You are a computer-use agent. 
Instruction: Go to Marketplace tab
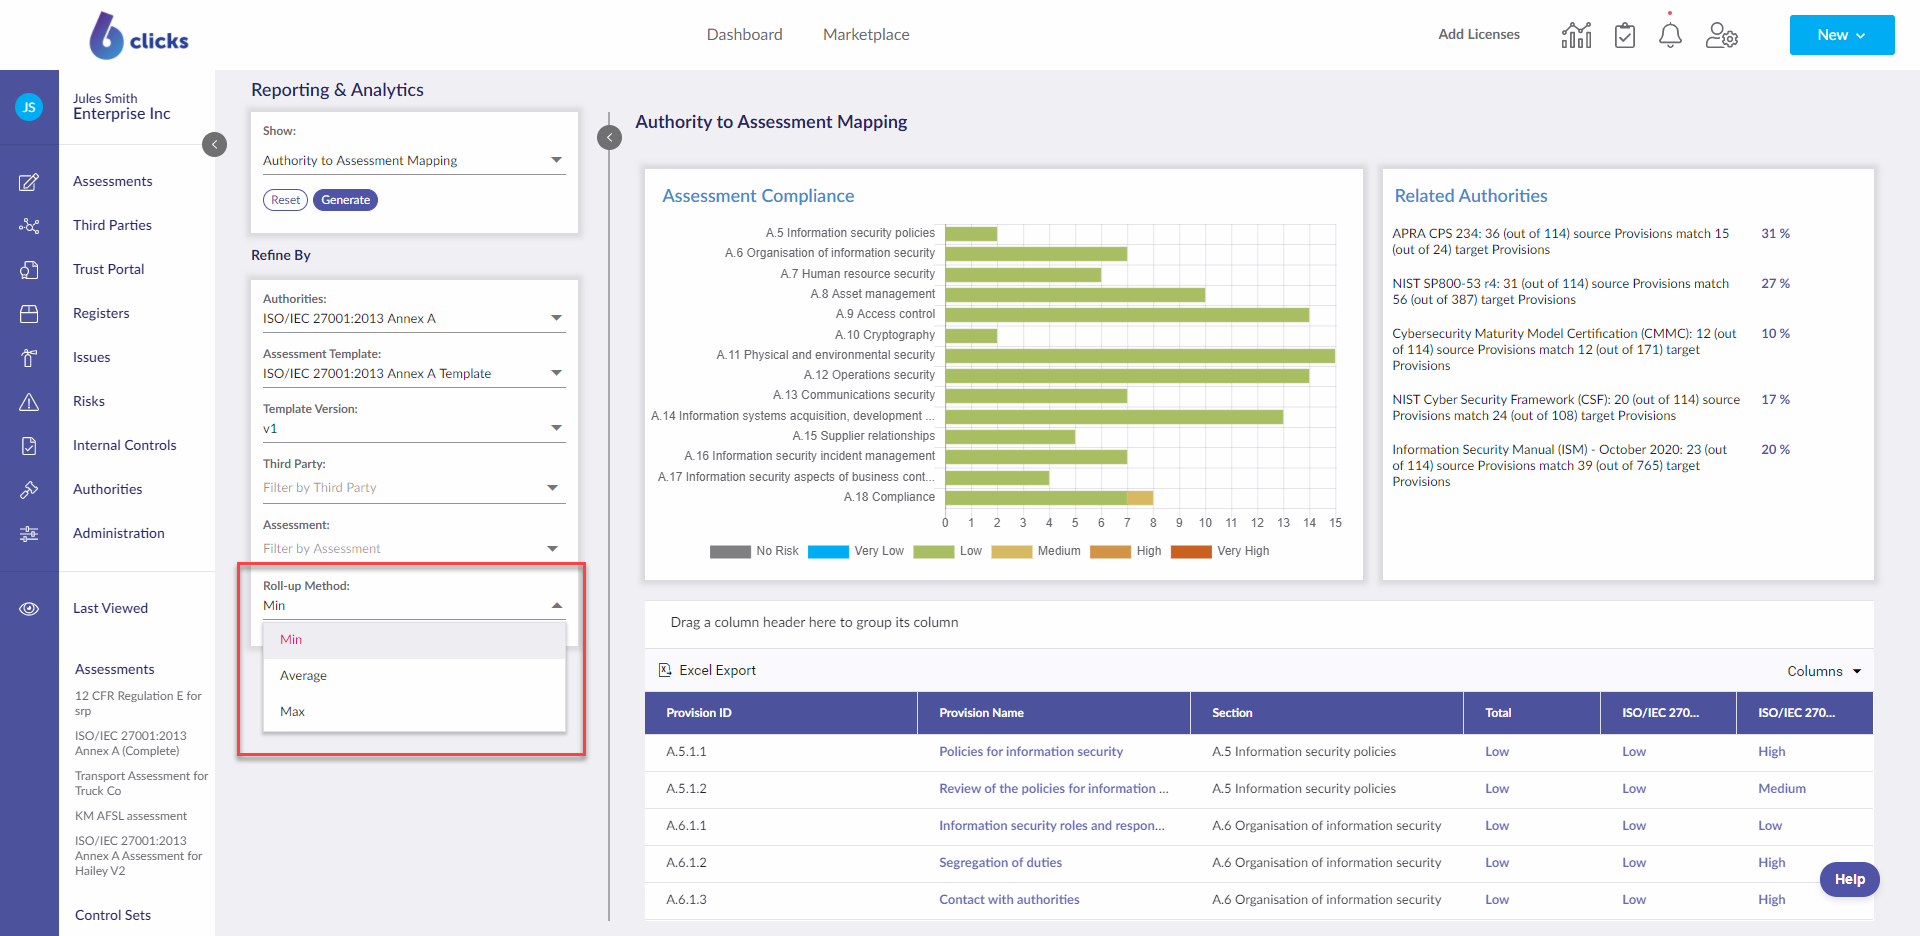tap(866, 35)
